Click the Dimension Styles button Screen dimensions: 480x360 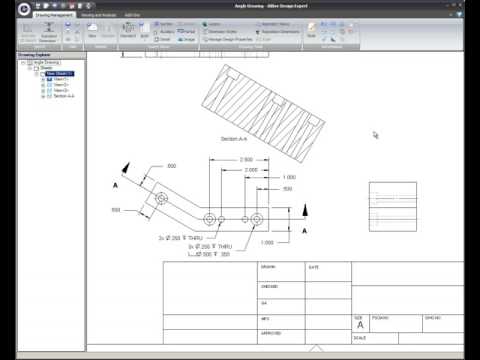tap(220, 32)
